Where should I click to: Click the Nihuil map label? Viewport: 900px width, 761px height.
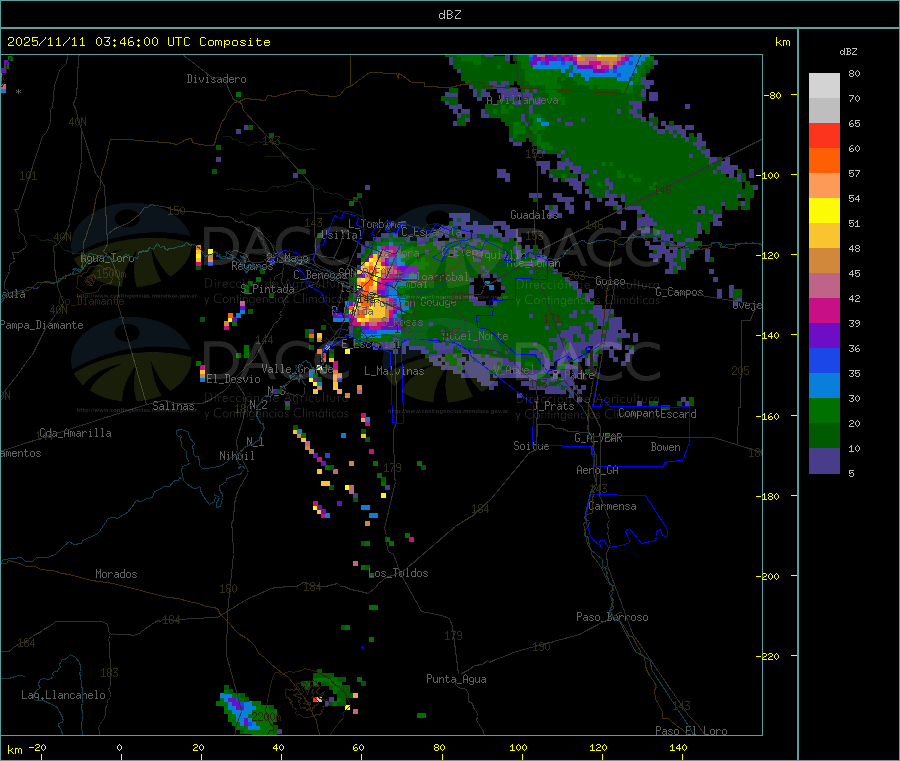click(x=236, y=456)
